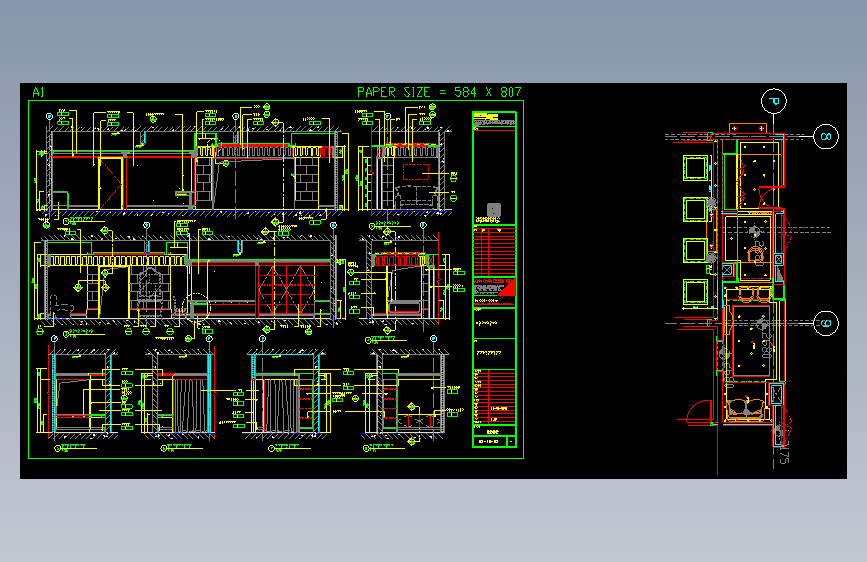
Task: Select the "2580" dimension text in plan
Action: (x=766, y=345)
